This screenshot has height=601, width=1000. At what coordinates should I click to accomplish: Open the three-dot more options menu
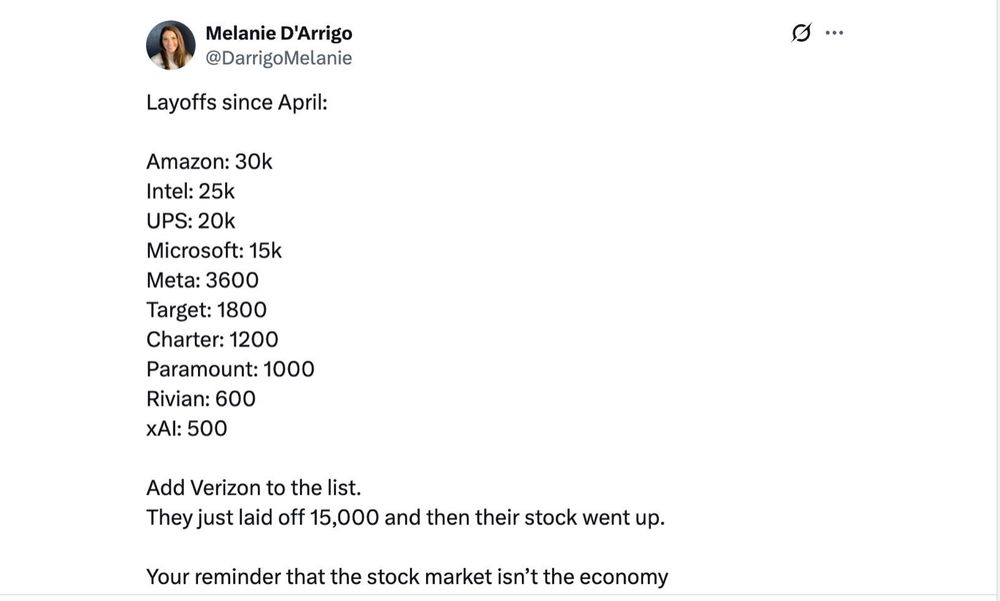click(x=834, y=33)
